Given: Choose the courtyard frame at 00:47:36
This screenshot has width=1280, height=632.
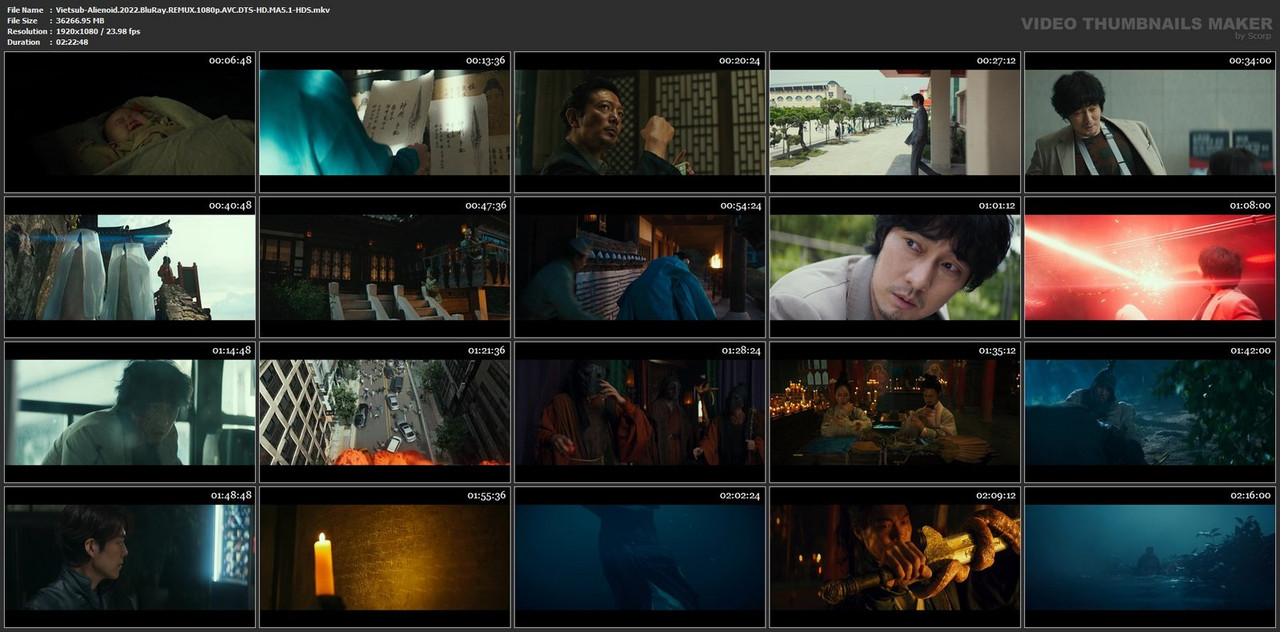Looking at the screenshot, I should point(385,267).
